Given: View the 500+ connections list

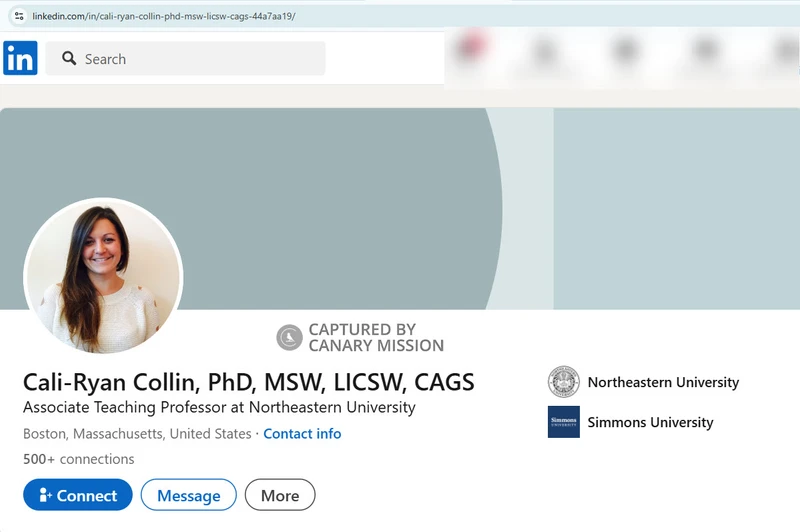Looking at the screenshot, I should [x=78, y=459].
